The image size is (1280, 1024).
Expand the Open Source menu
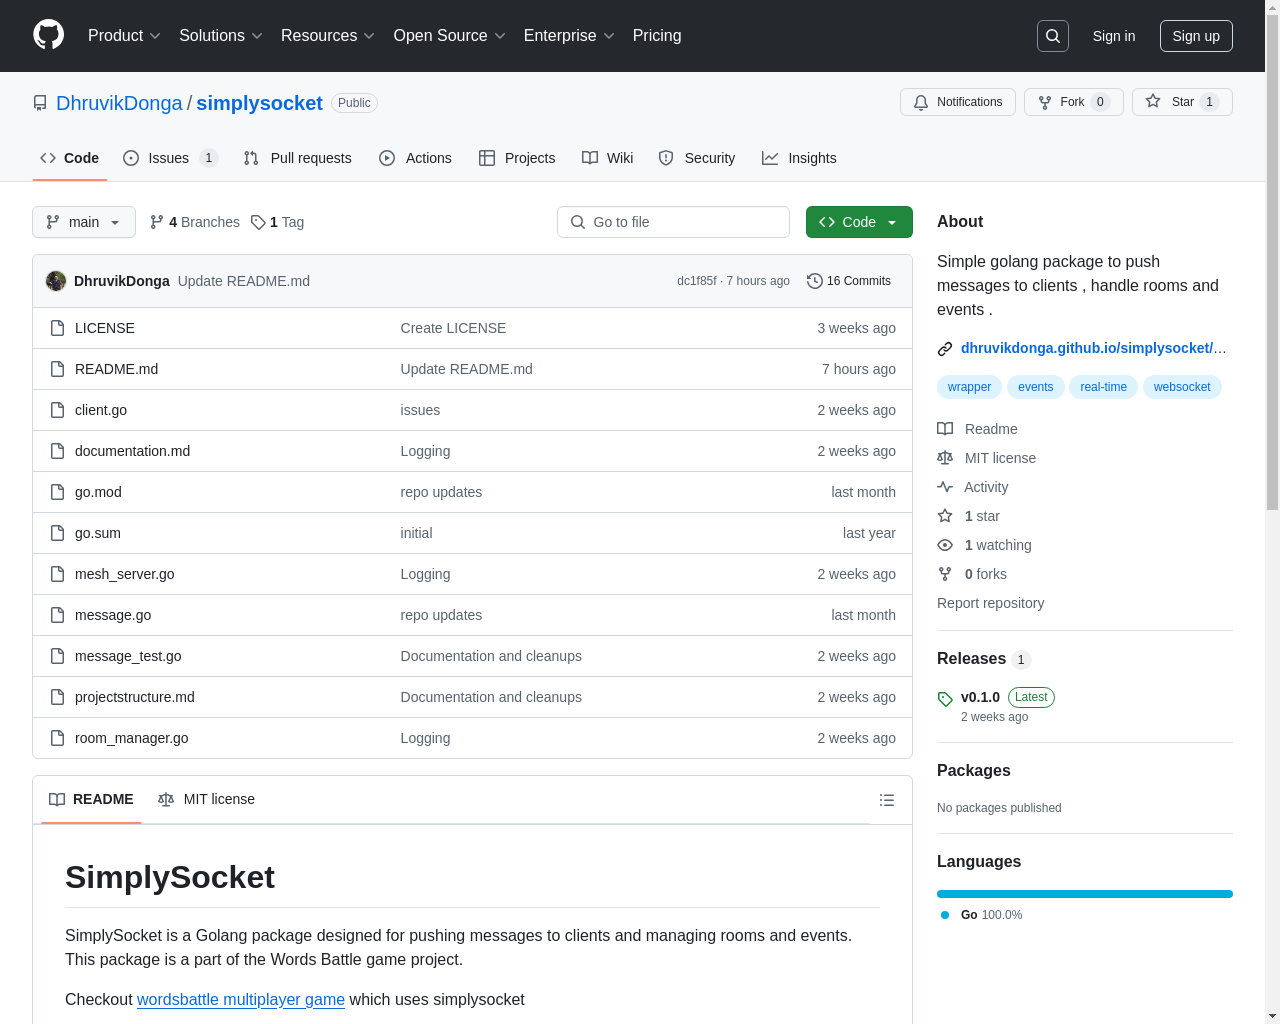point(450,36)
